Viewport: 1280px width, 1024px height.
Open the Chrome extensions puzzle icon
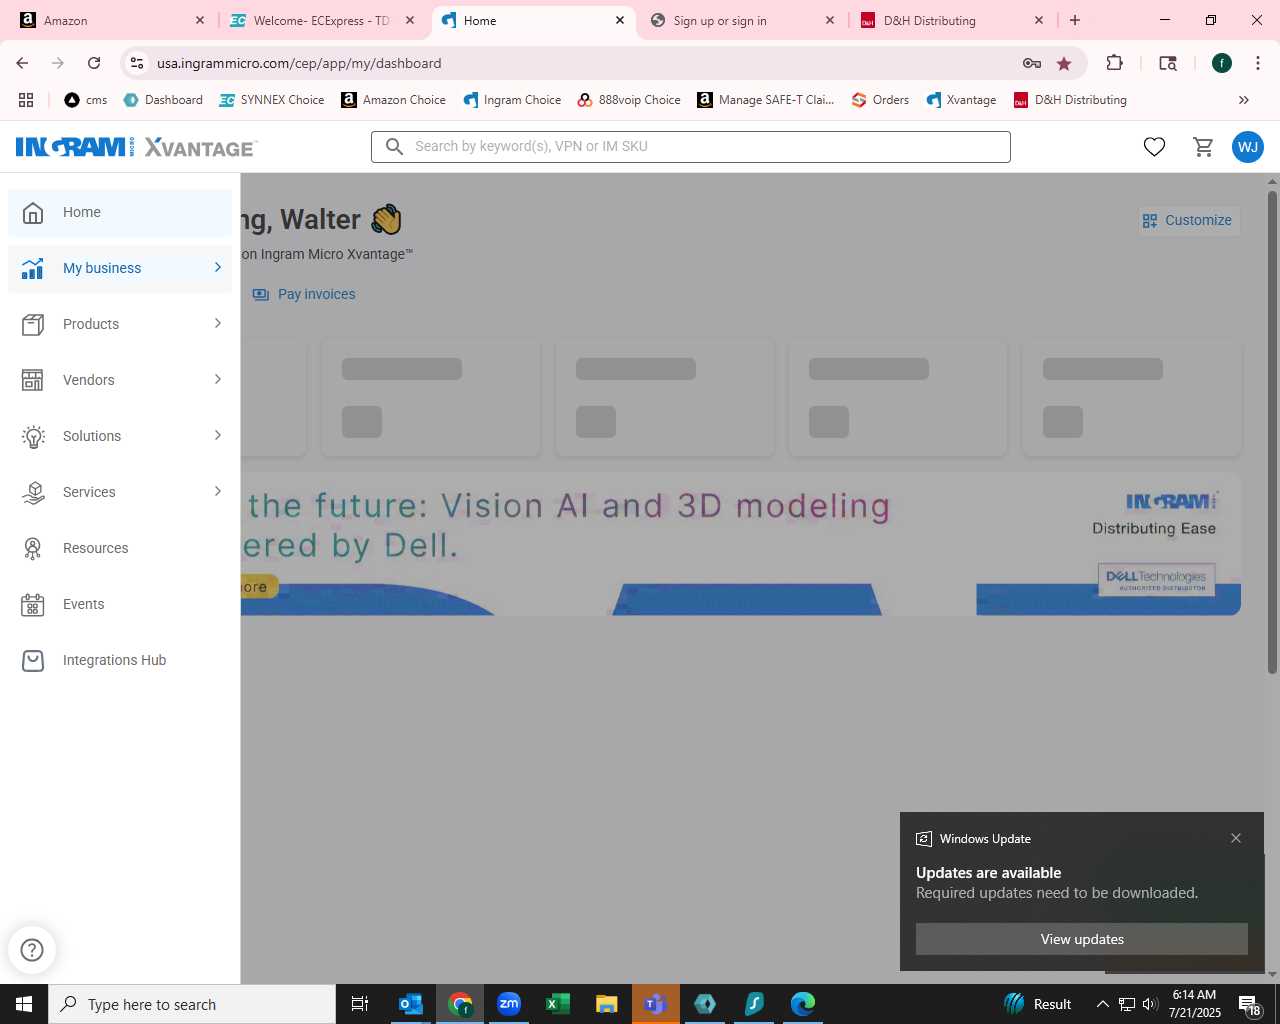click(x=1114, y=63)
